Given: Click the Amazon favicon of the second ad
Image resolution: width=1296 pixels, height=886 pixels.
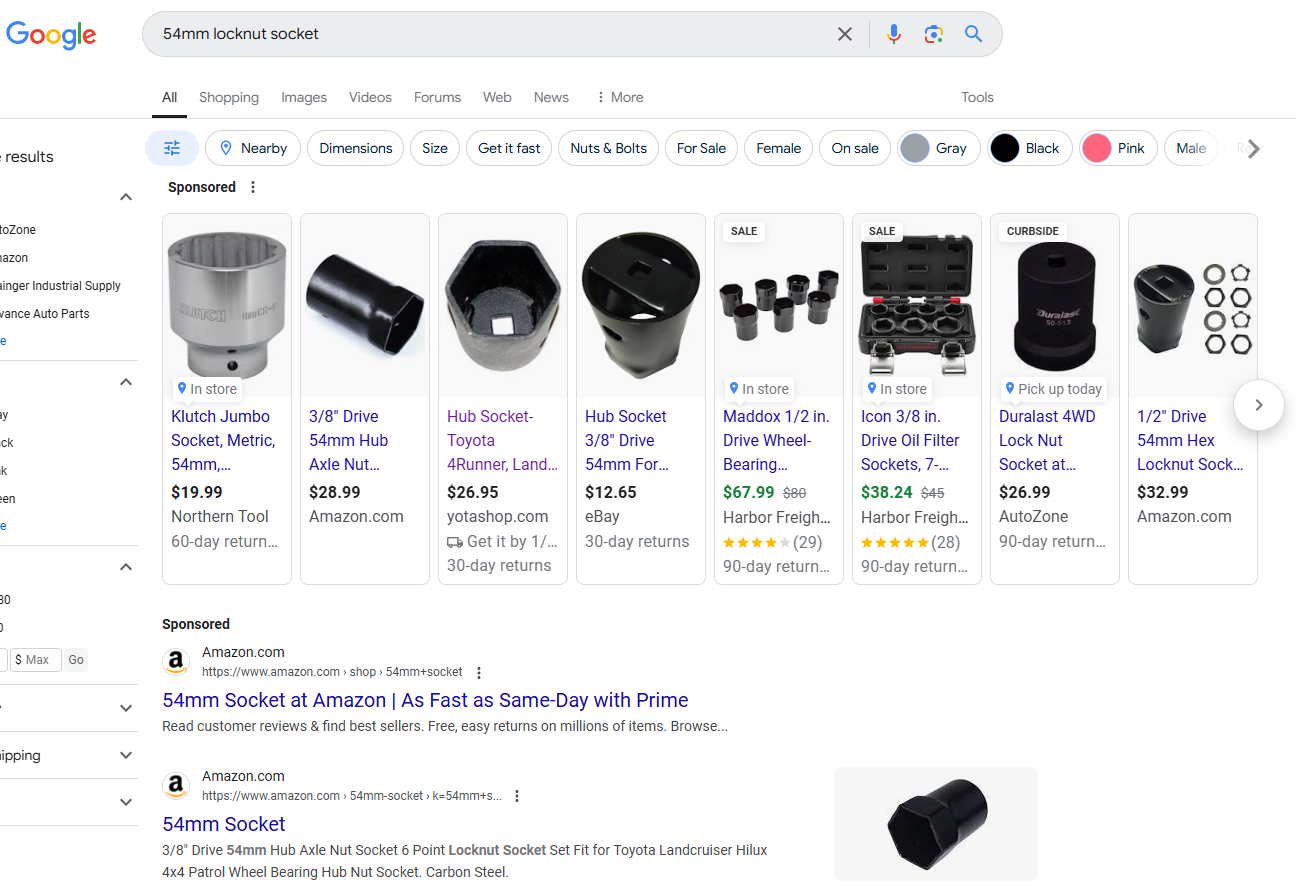Looking at the screenshot, I should tap(176, 786).
